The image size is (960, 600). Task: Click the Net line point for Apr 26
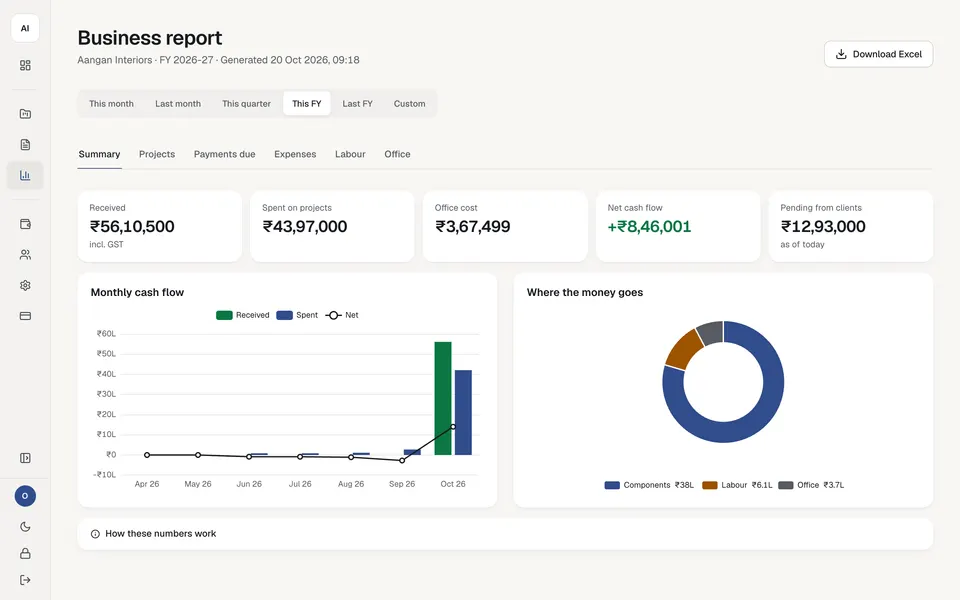tap(147, 455)
